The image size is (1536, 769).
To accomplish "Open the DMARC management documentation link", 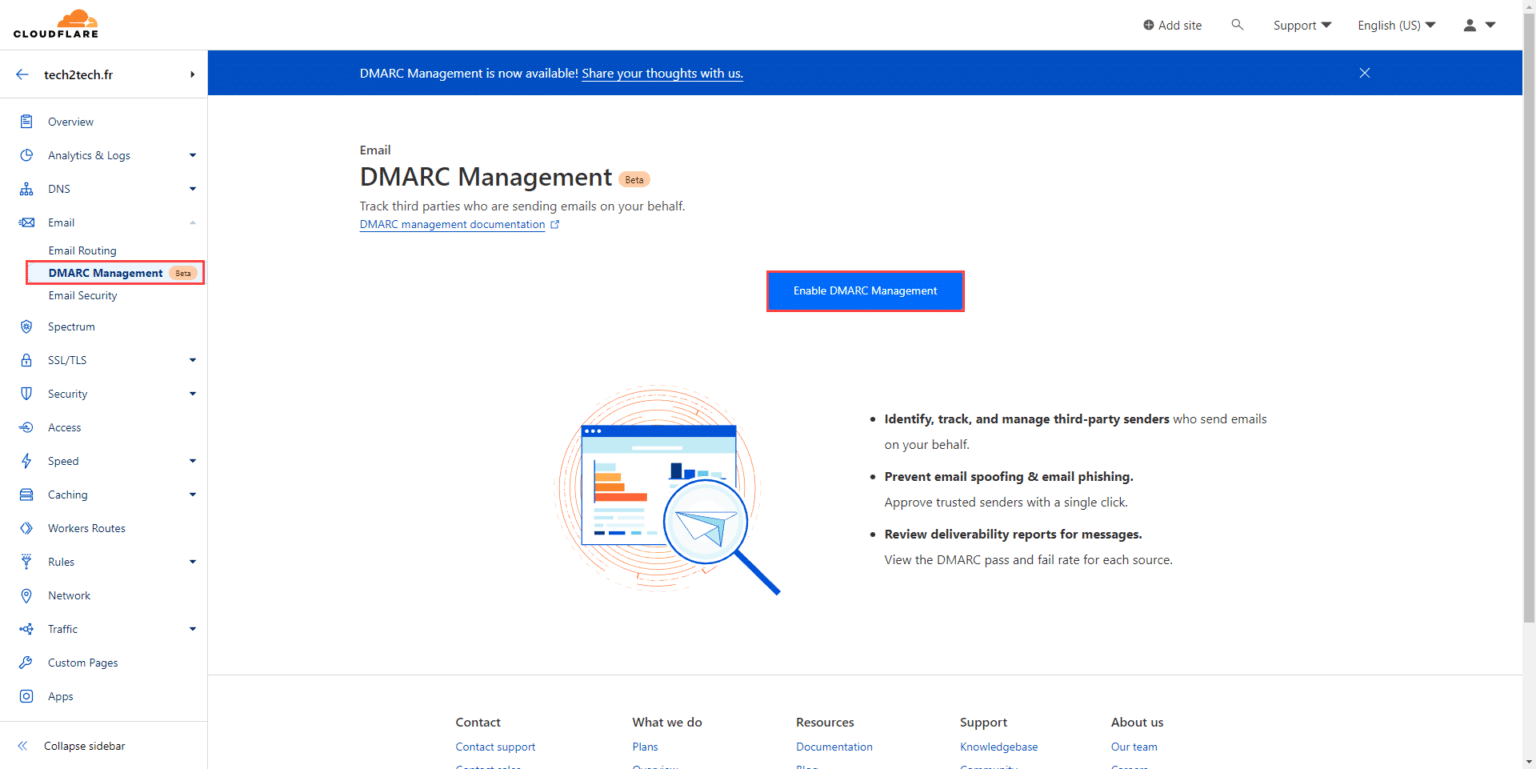I will tap(451, 224).
